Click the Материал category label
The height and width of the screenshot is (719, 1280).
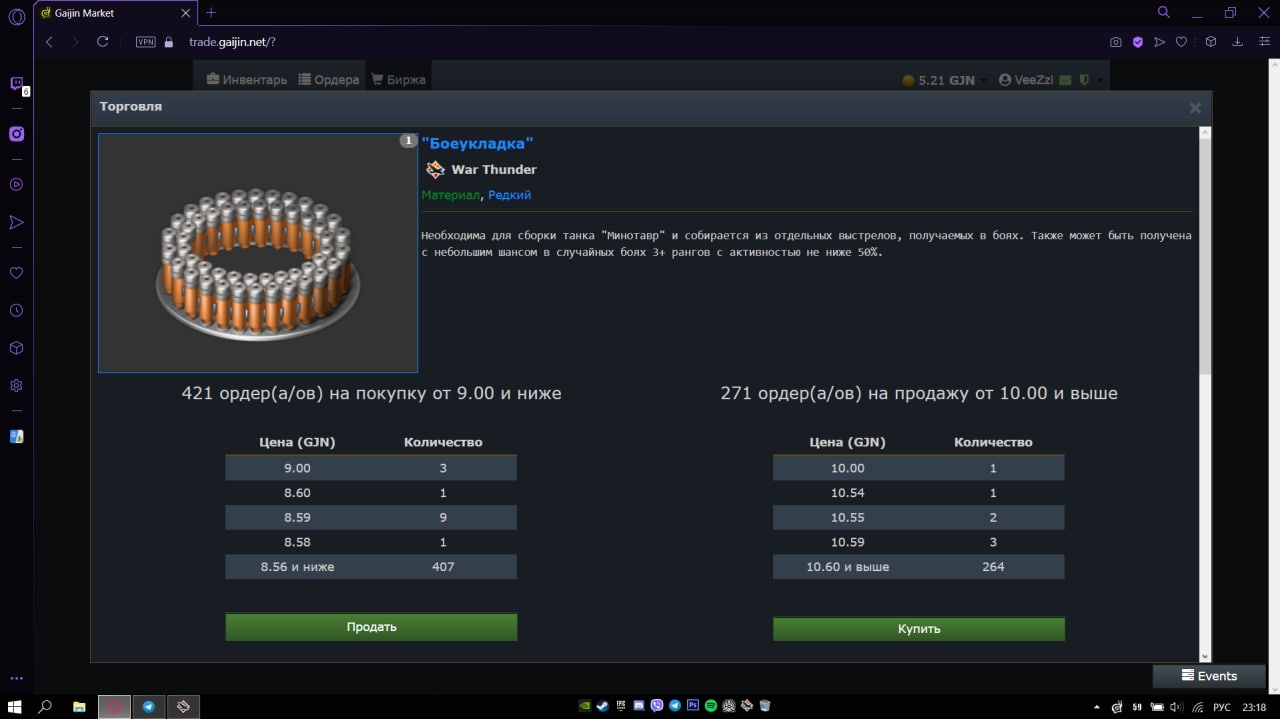tap(450, 195)
